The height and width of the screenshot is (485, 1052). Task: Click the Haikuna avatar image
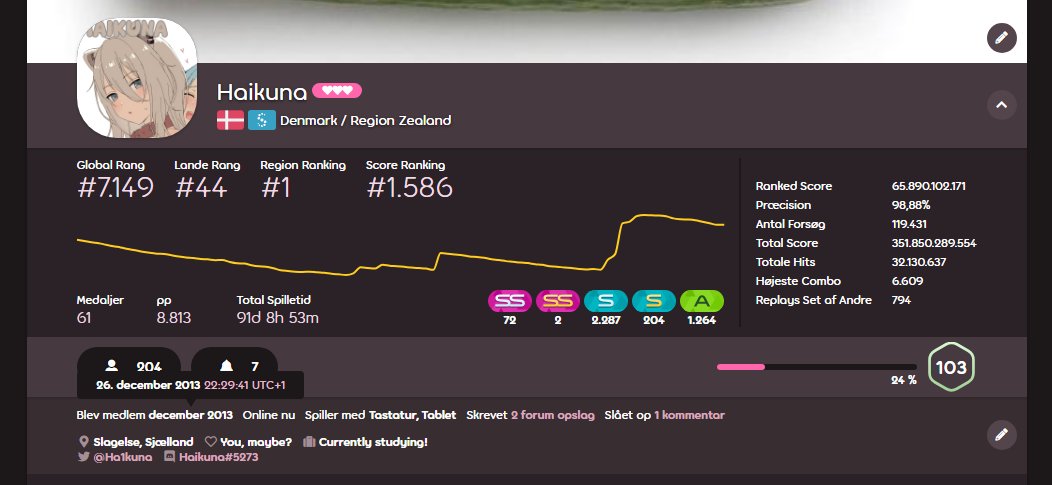point(137,78)
